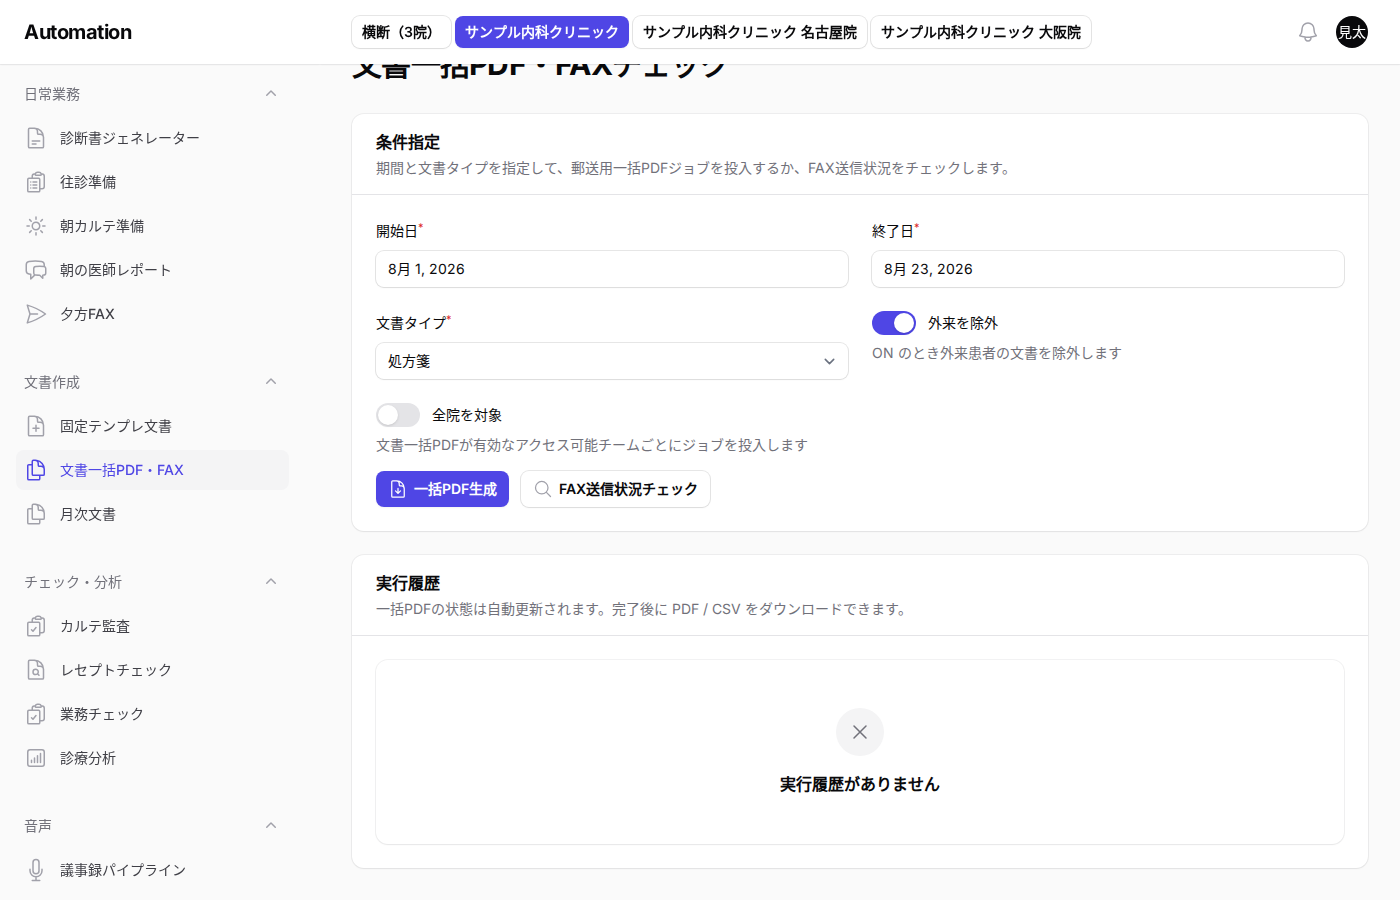Image resolution: width=1400 pixels, height=900 pixels.
Task: Click the 開始日 date field 8月 1, 2026
Action: pyautogui.click(x=612, y=269)
